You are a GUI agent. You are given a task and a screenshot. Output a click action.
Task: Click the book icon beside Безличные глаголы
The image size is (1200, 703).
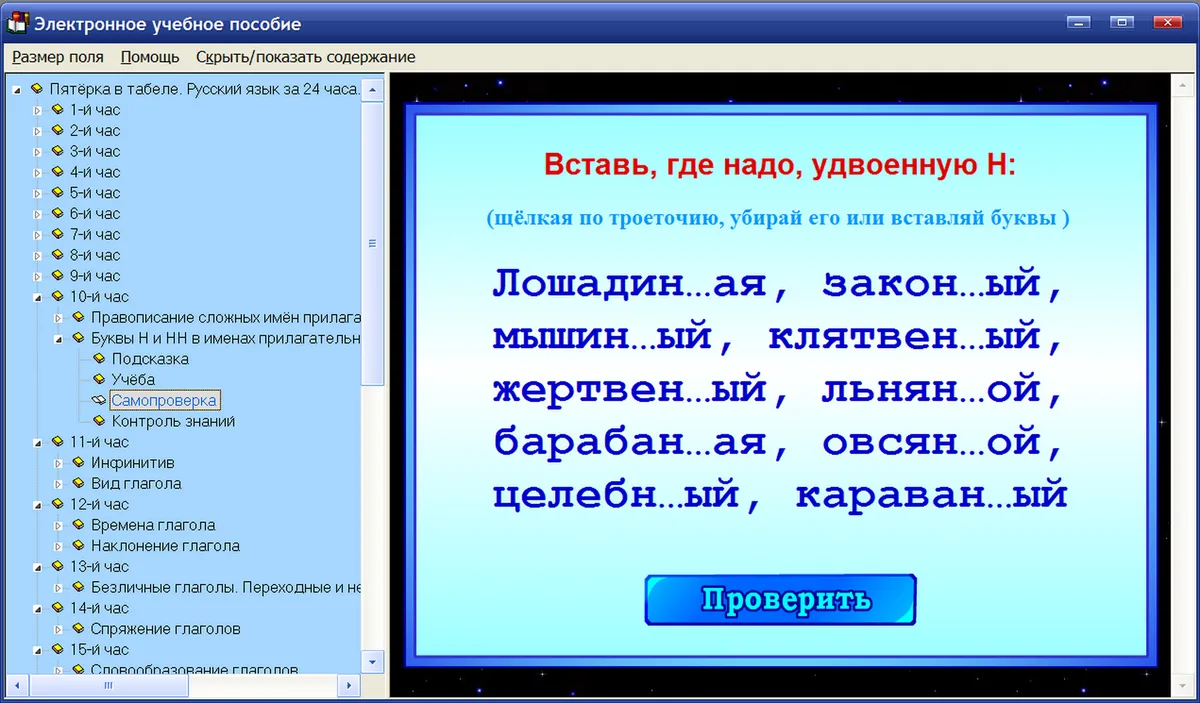(78, 588)
